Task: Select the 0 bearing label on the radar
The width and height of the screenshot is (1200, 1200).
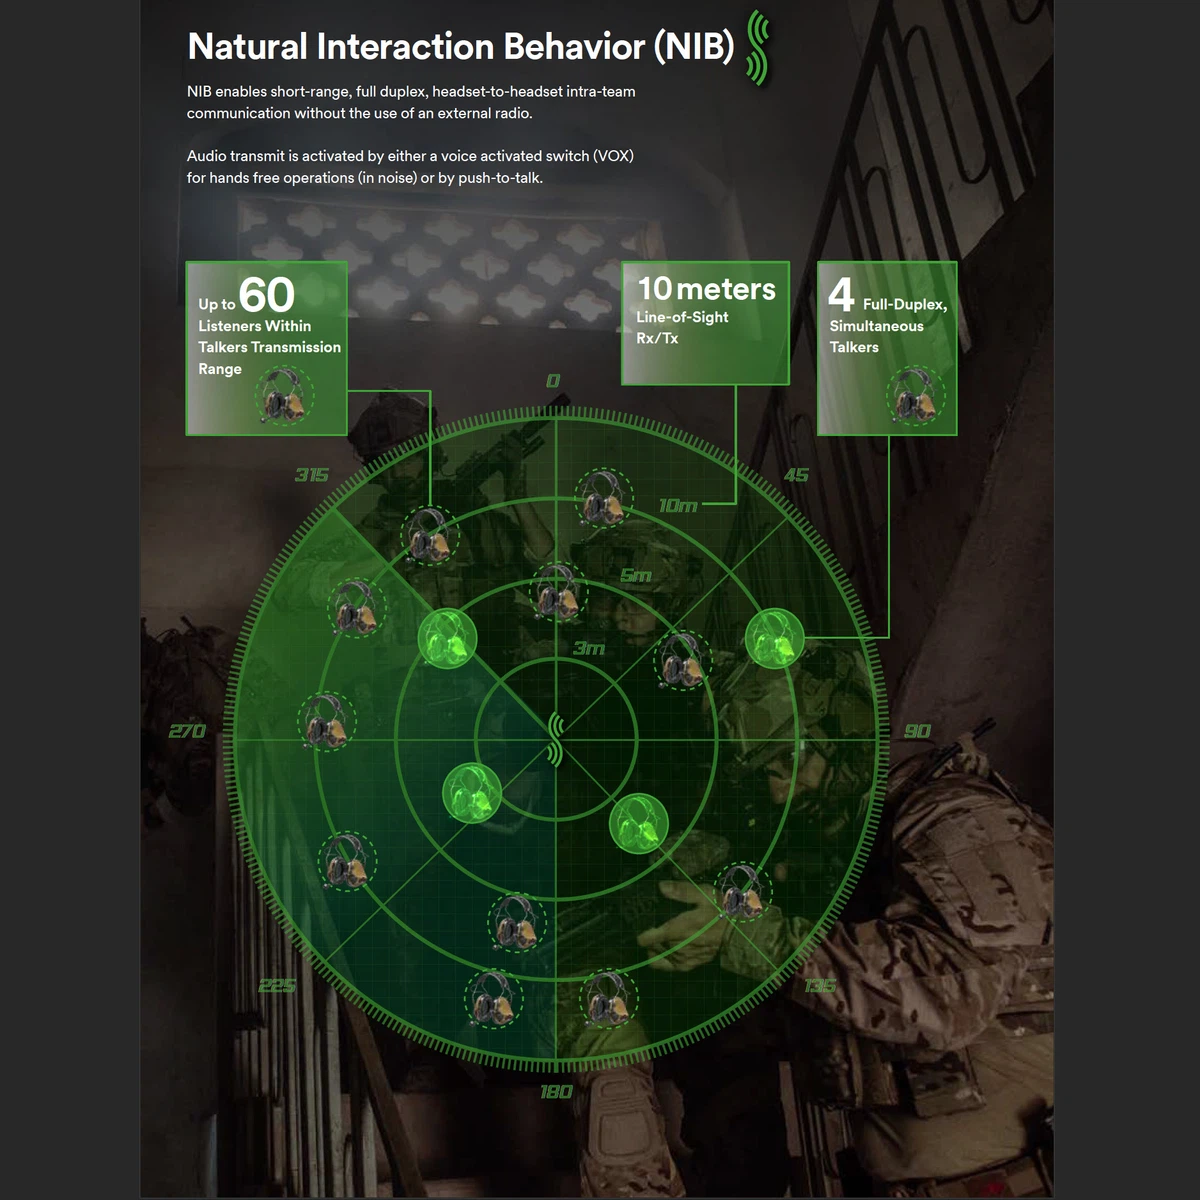Action: 551,380
